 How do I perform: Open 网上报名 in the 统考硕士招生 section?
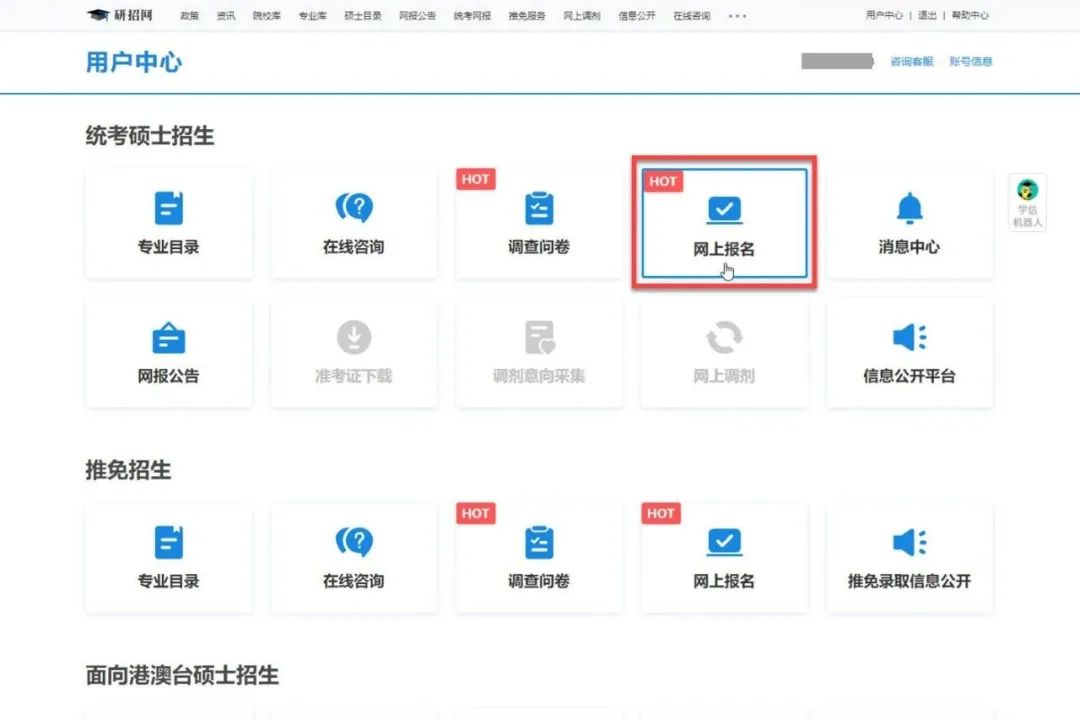pyautogui.click(x=724, y=223)
